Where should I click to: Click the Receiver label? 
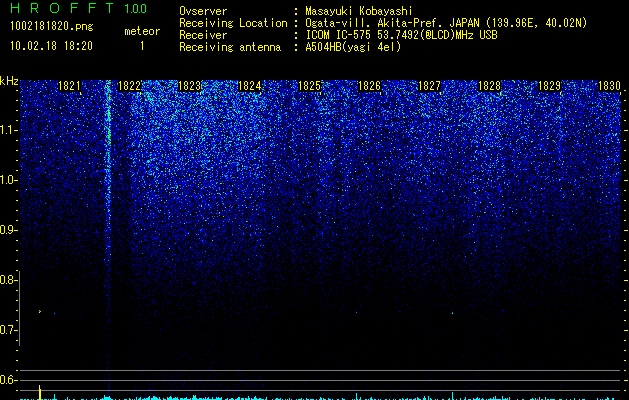coord(203,35)
